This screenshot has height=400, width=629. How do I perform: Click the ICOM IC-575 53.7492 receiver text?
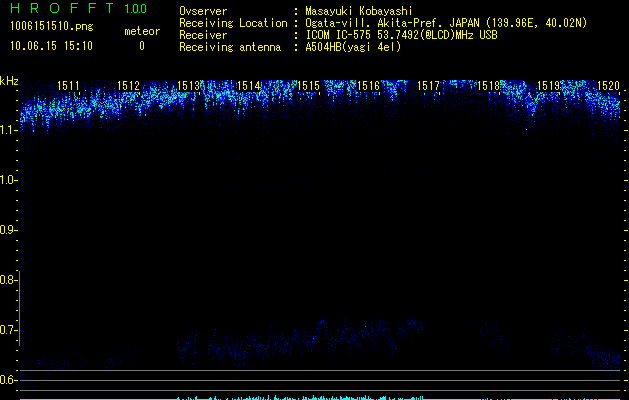[401, 35]
